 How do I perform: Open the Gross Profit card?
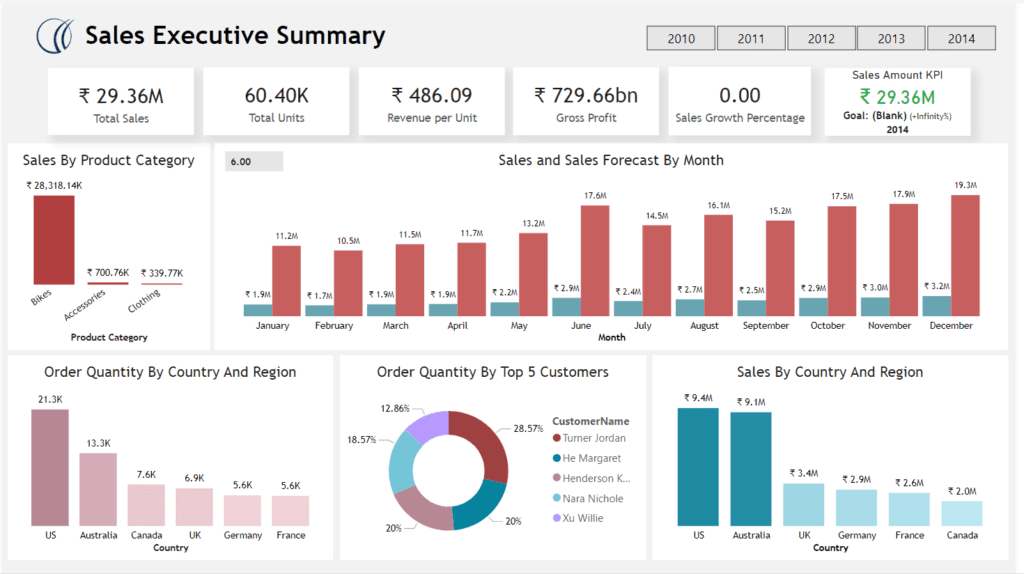585,102
